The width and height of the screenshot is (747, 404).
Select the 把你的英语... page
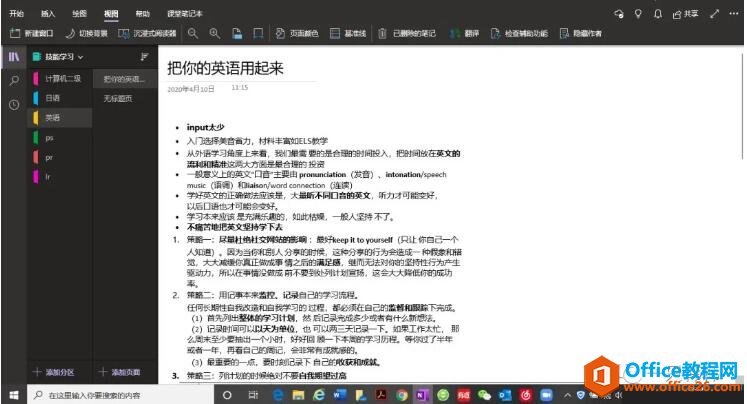coord(125,79)
